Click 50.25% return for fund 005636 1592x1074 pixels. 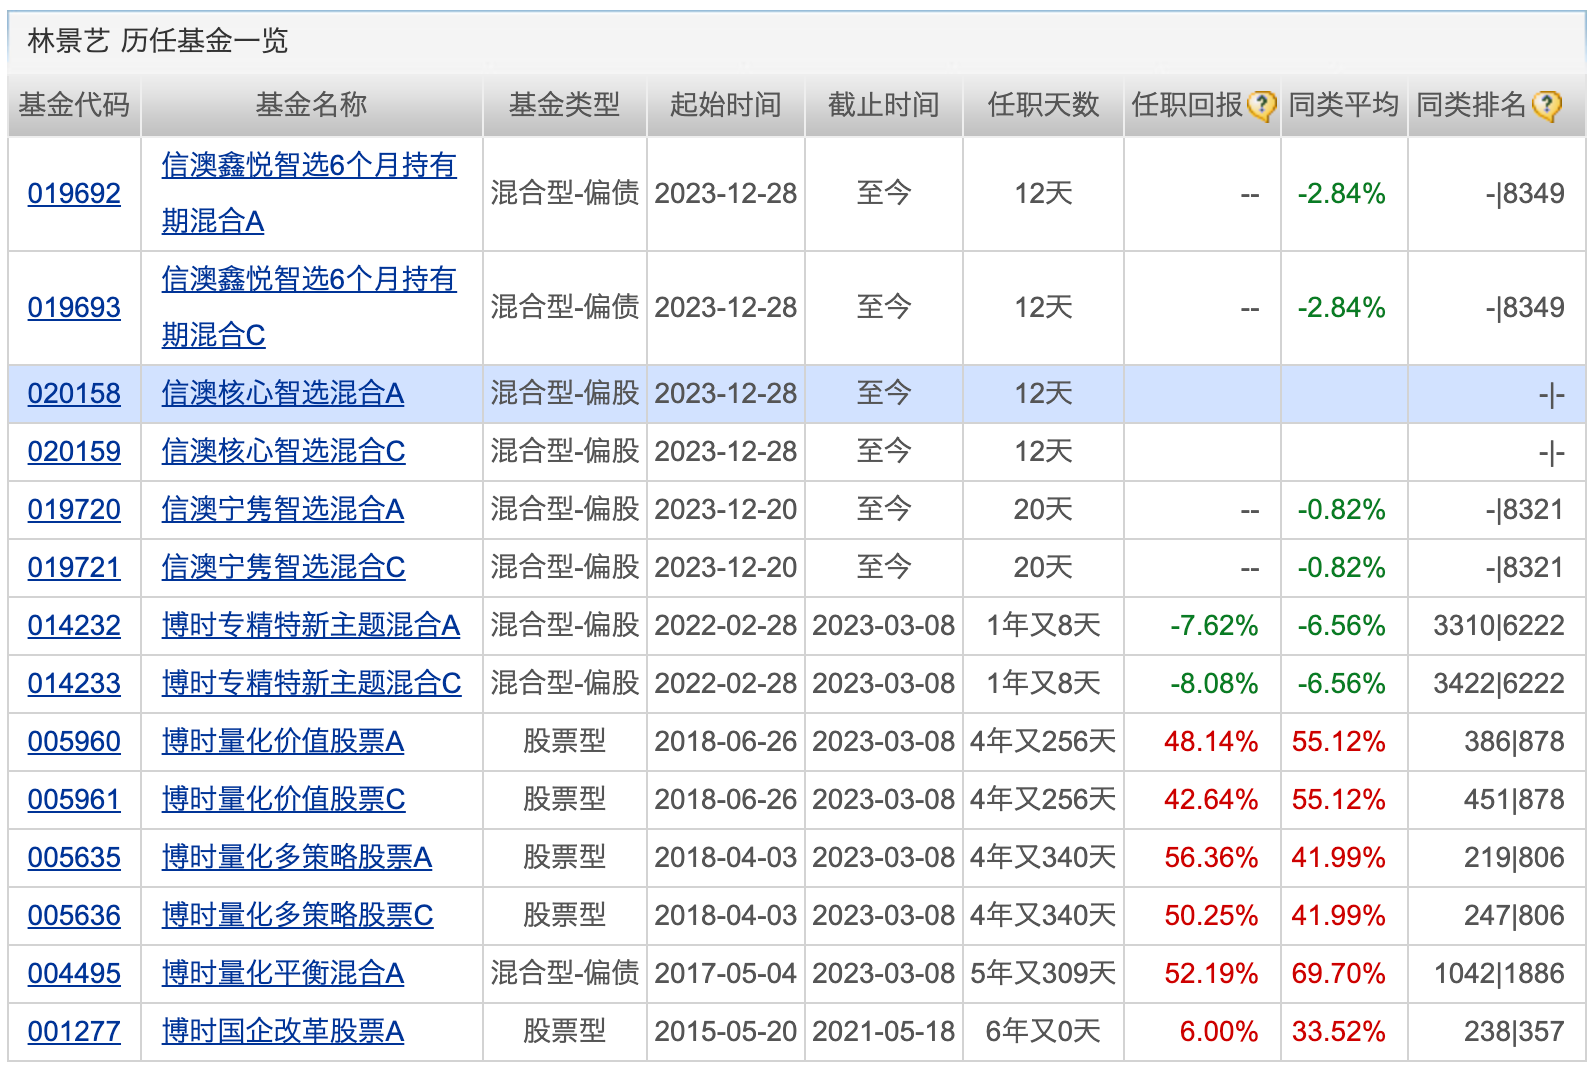pos(1211,915)
